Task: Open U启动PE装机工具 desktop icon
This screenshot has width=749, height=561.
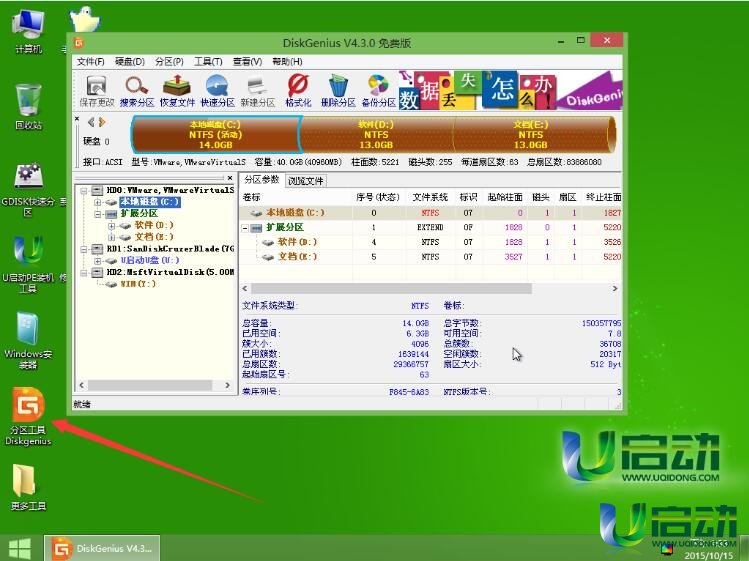Action: pos(28,264)
